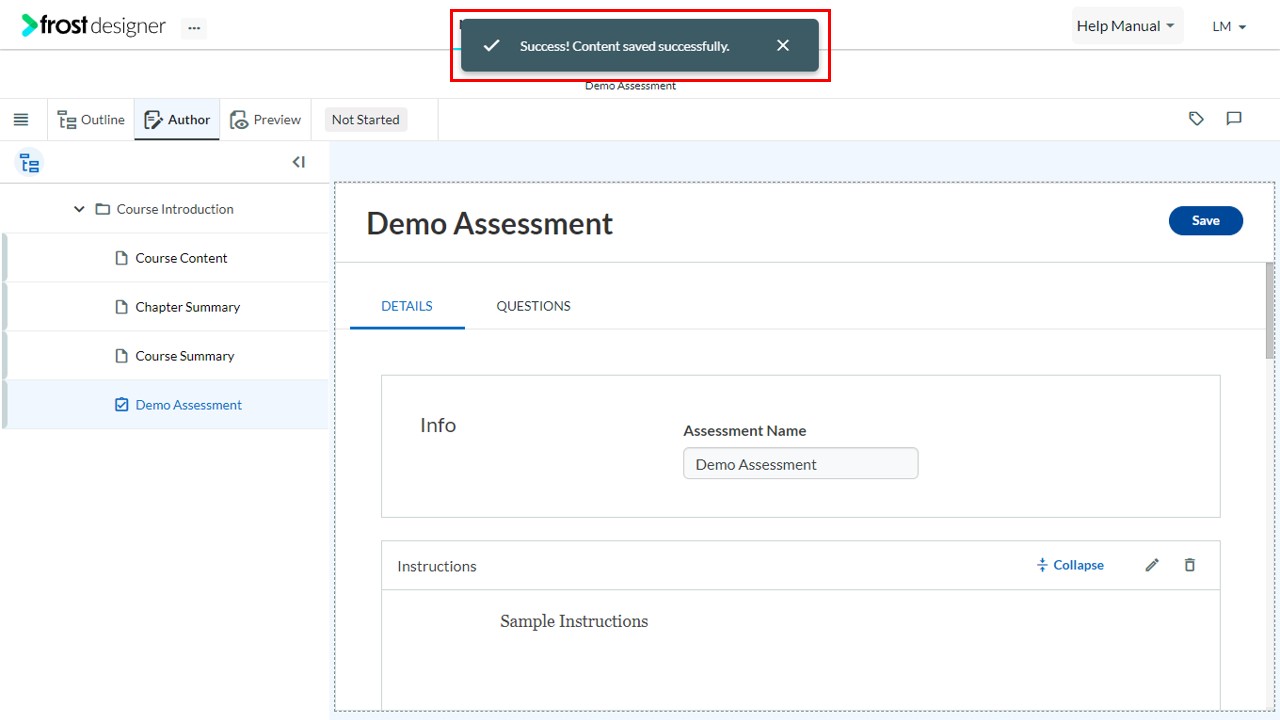Viewport: 1280px width, 720px height.
Task: Open the tags icon in the toolbar
Action: point(1196,118)
